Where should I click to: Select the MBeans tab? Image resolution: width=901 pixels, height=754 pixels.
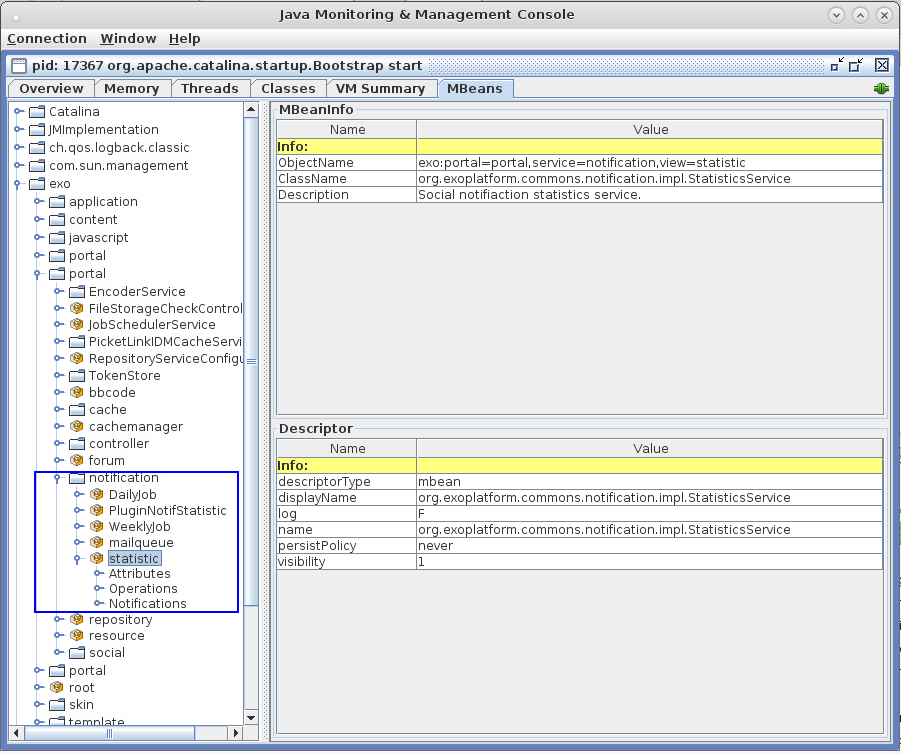(x=475, y=89)
